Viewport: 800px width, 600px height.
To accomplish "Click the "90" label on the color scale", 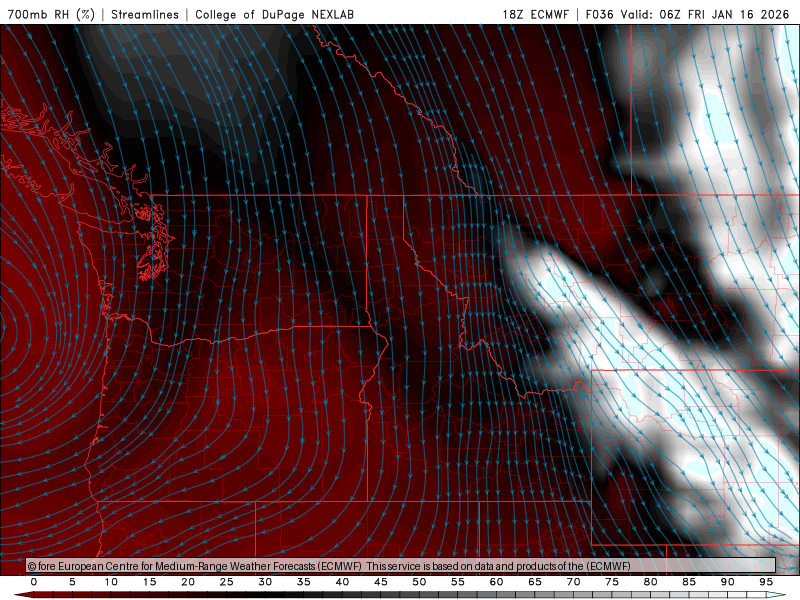I will tap(728, 582).
